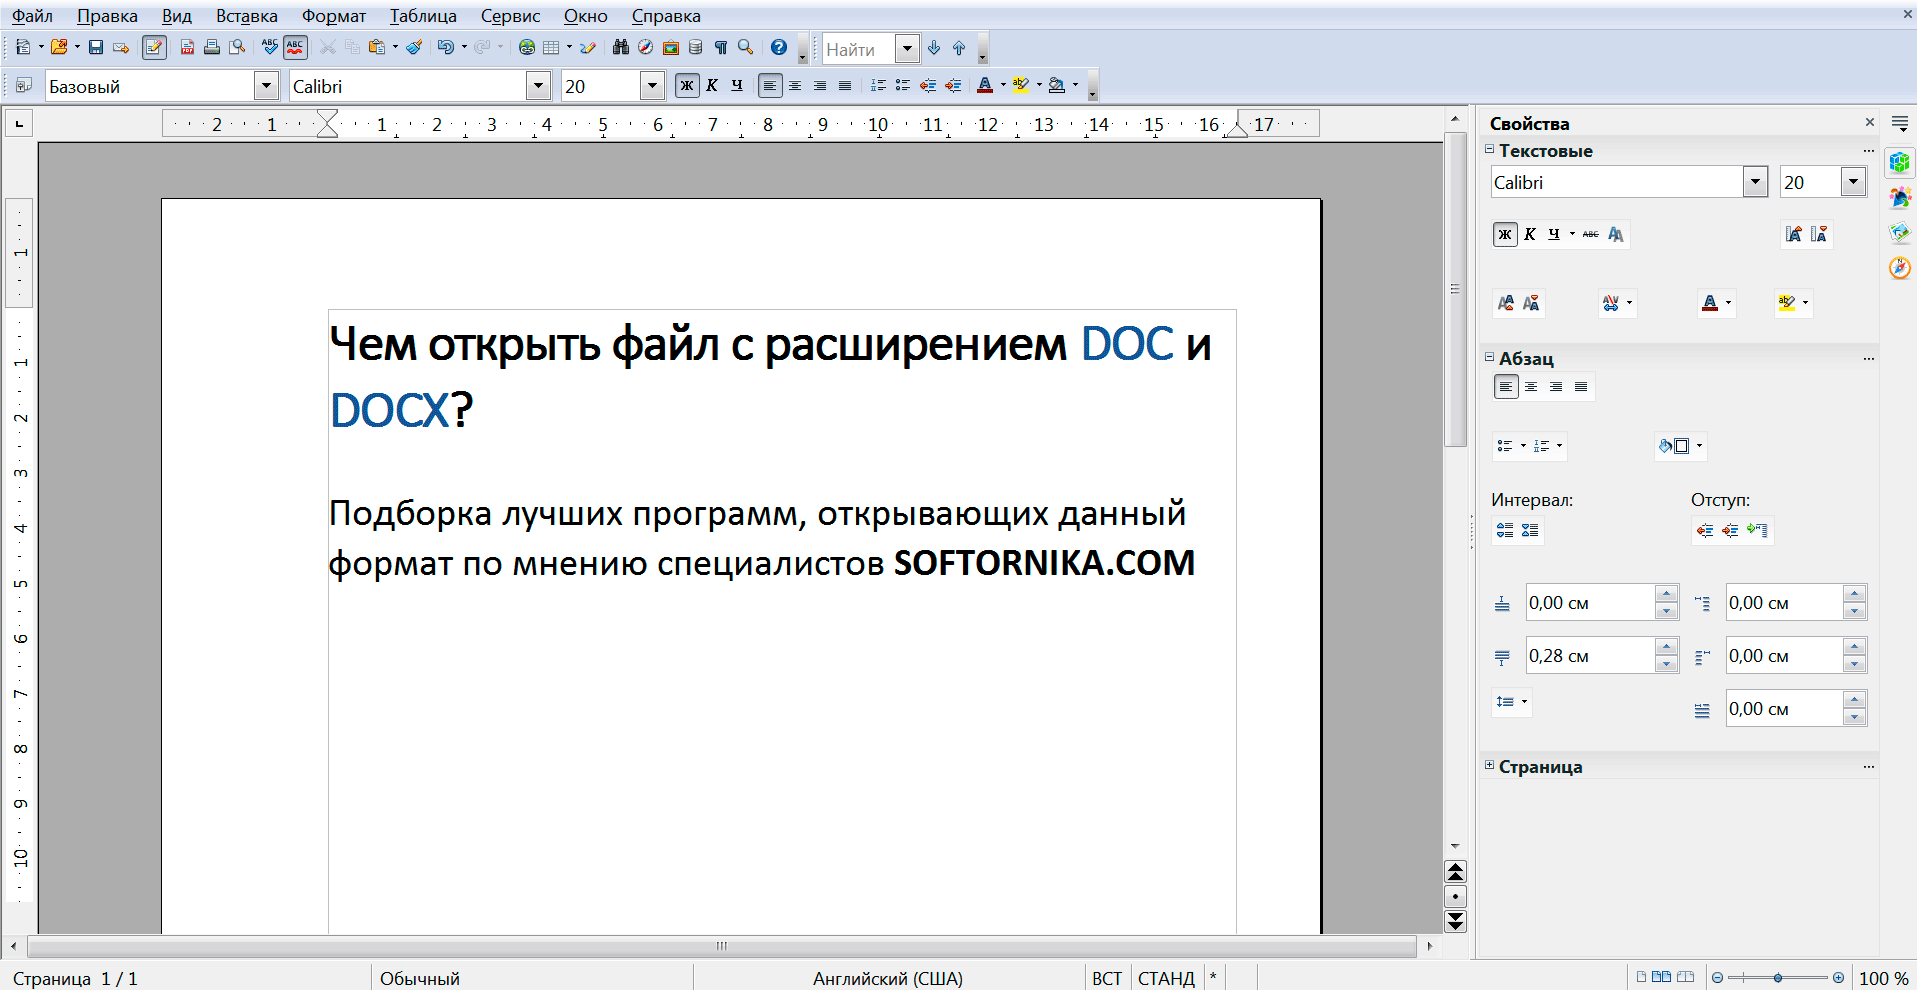Open the Правка menu
The height and width of the screenshot is (990, 1917).
pyautogui.click(x=107, y=16)
